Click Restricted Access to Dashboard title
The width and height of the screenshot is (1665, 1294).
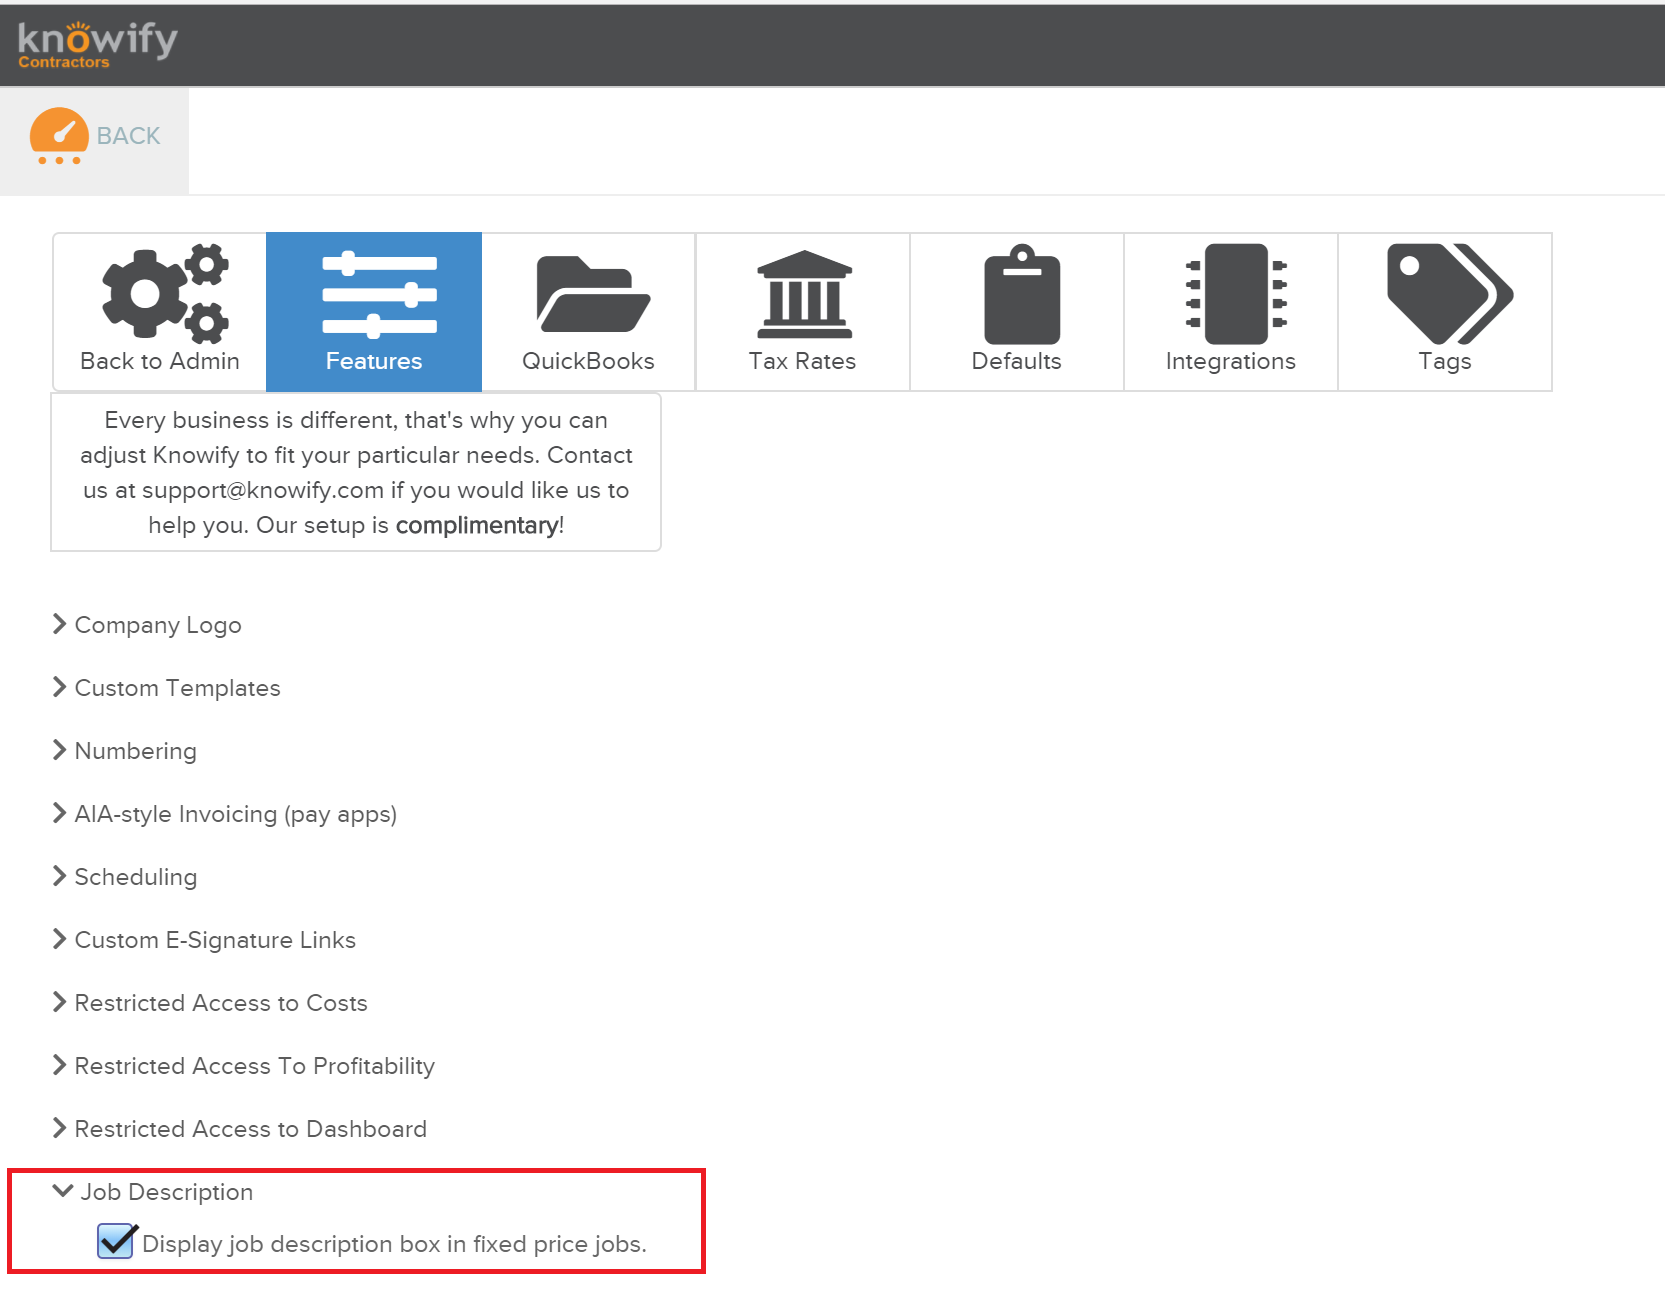tap(251, 1129)
